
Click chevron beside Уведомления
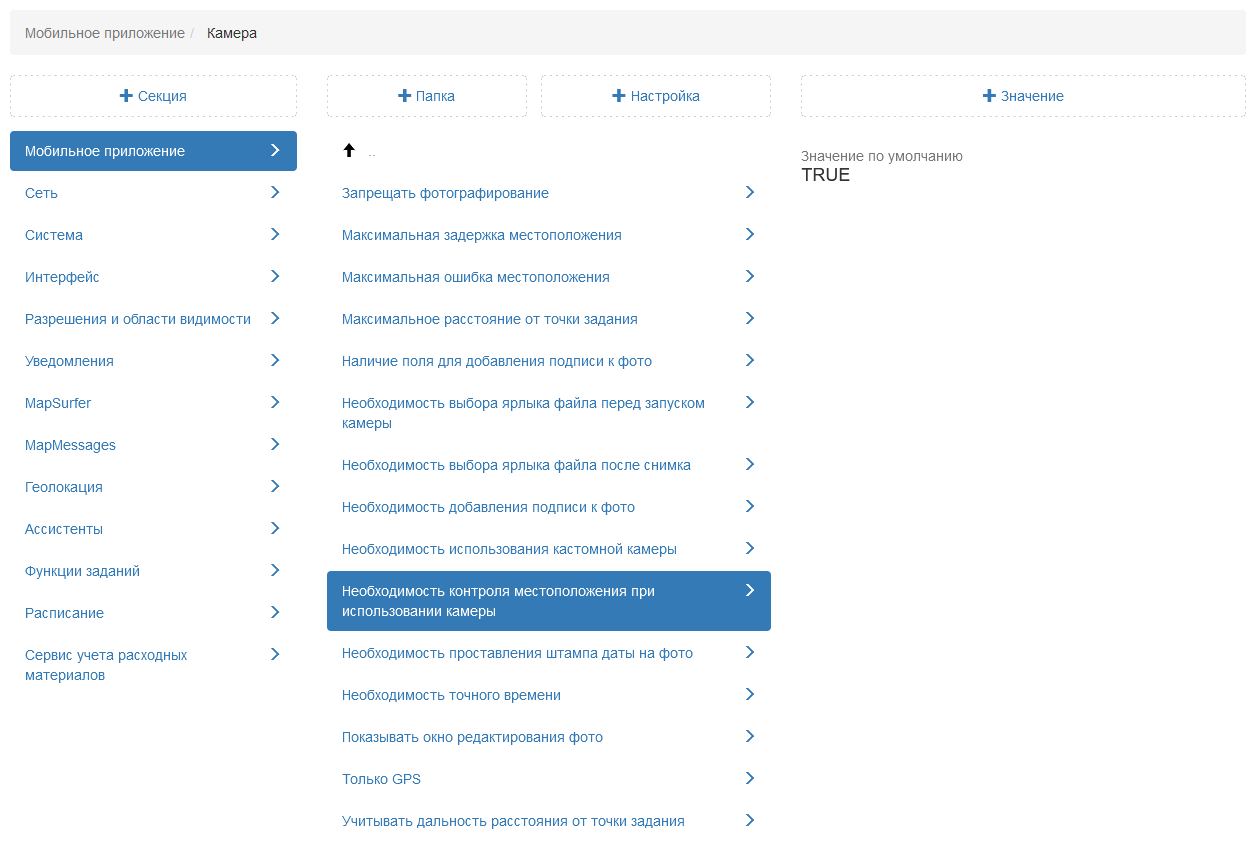coord(275,360)
